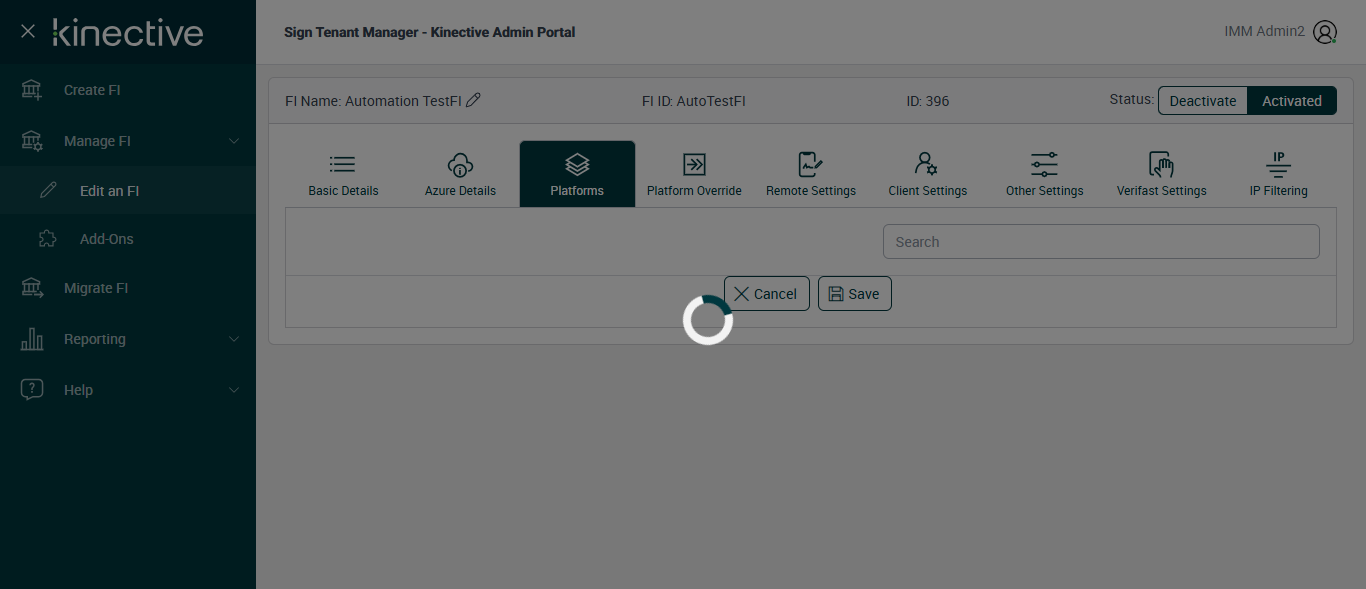Click the FI ID: AutoTestFI text
1366x589 pixels.
(694, 101)
